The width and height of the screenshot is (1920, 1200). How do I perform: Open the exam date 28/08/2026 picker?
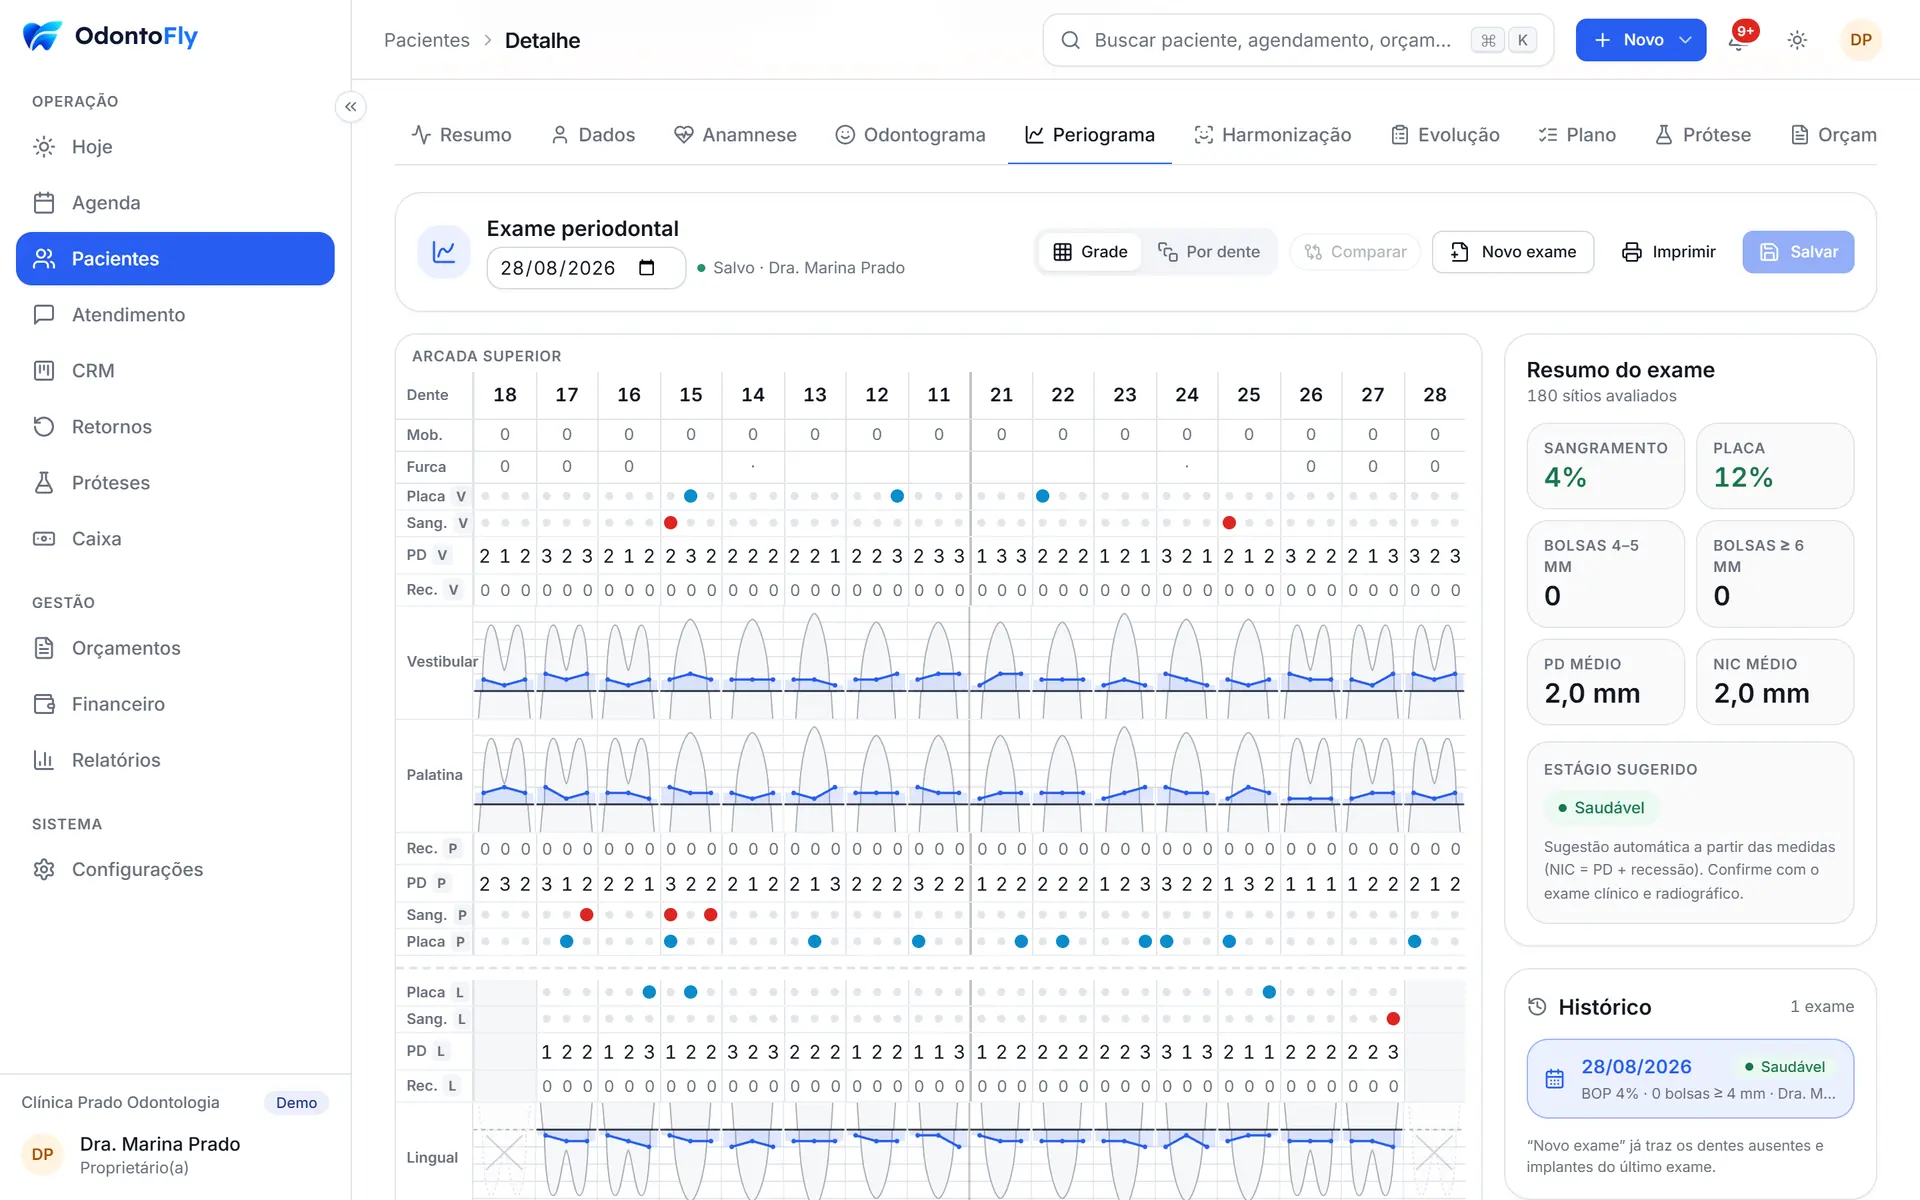pos(586,268)
